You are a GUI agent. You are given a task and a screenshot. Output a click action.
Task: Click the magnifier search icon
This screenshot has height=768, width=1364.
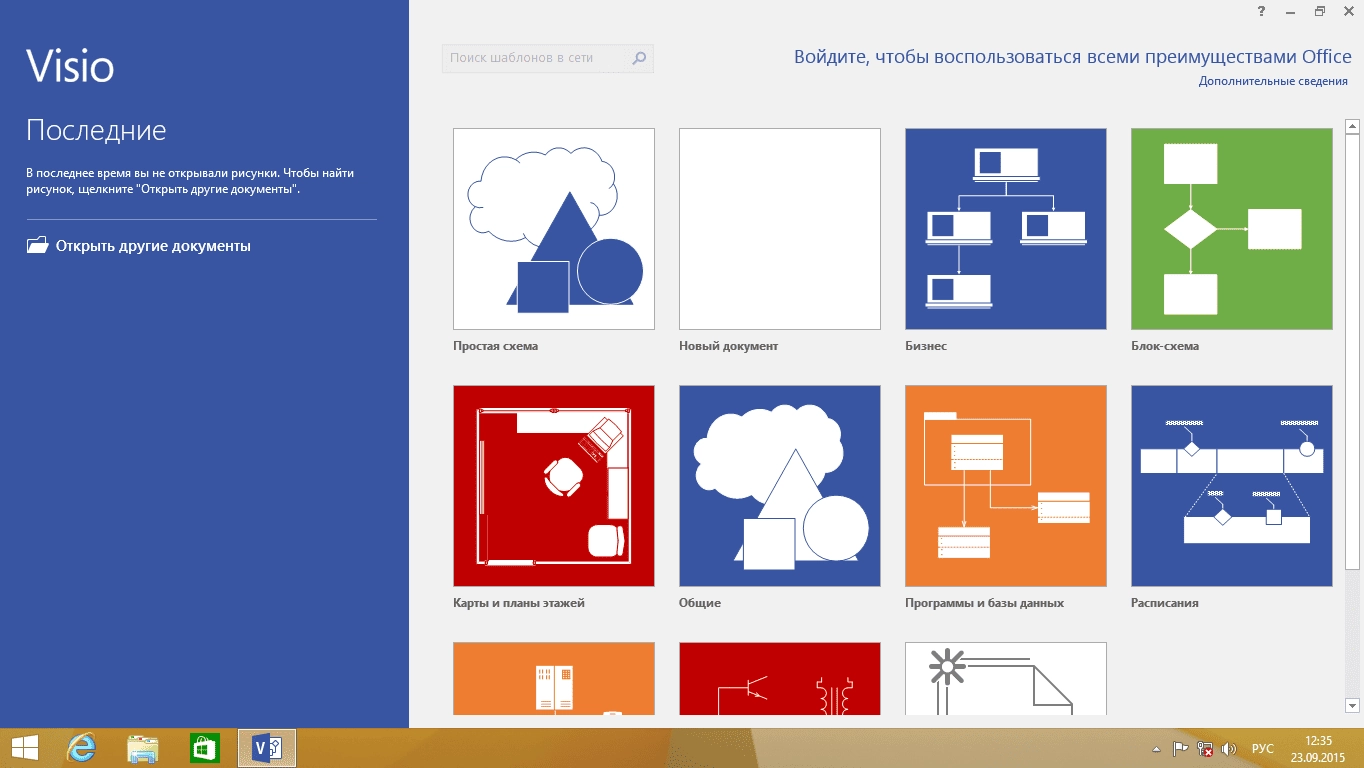640,58
